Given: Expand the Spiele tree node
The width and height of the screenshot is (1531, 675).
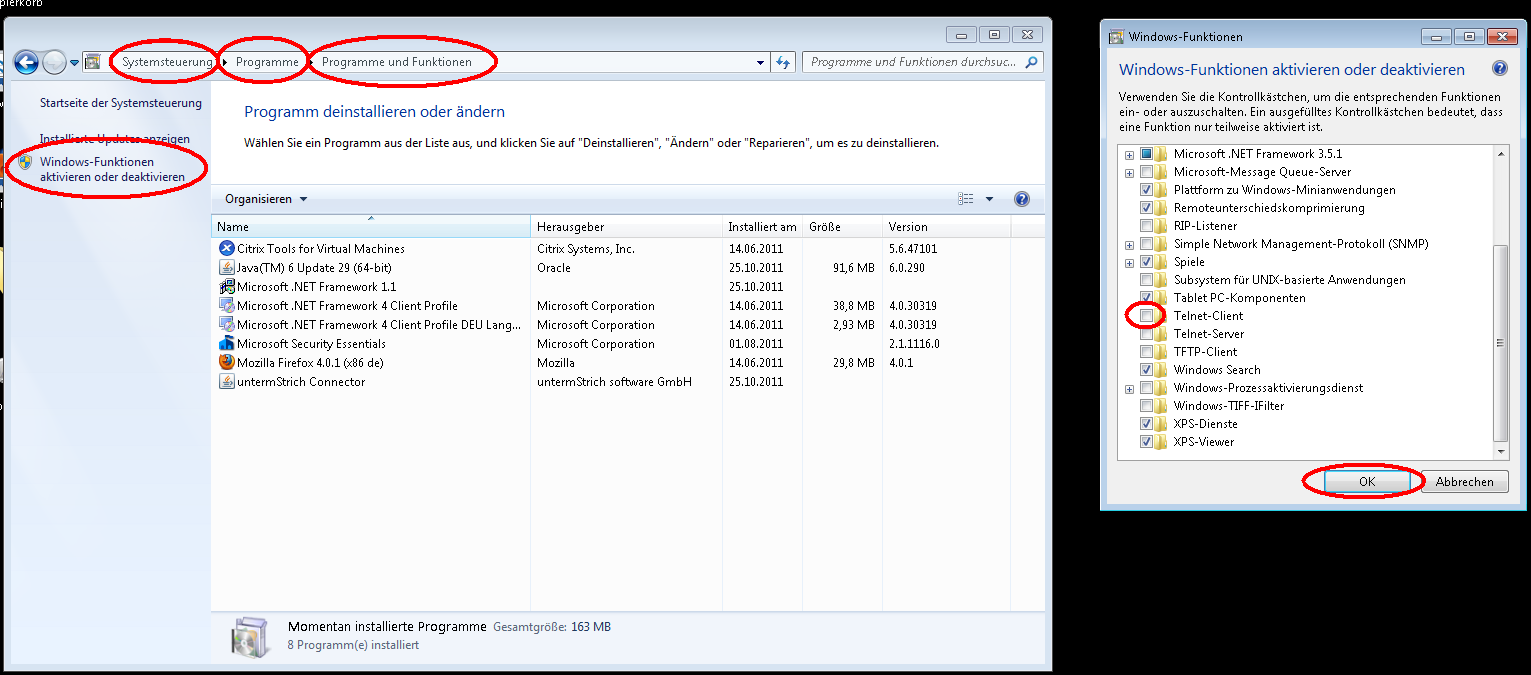Looking at the screenshot, I should [1129, 262].
